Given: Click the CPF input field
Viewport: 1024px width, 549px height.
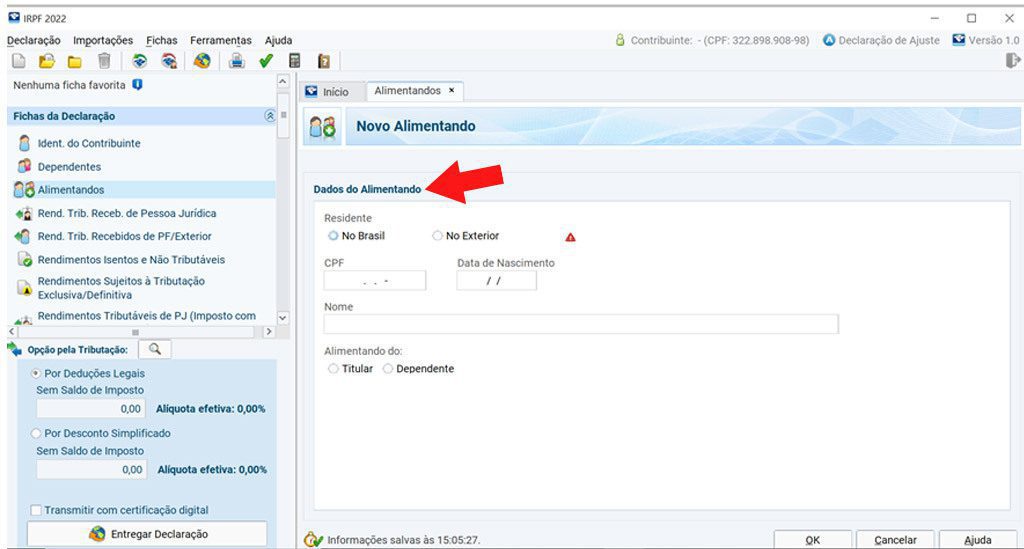Looking at the screenshot, I should 375,281.
